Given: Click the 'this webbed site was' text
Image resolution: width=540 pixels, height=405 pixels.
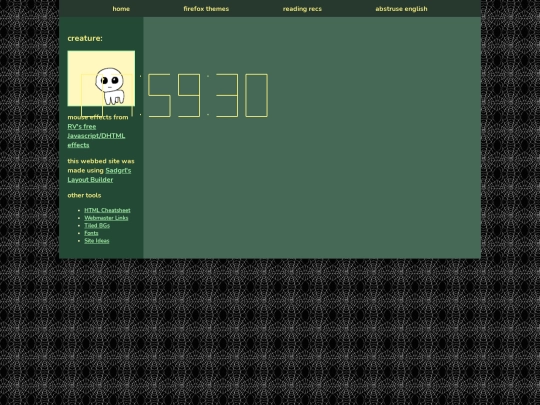Looking at the screenshot, I should pyautogui.click(x=101, y=161).
